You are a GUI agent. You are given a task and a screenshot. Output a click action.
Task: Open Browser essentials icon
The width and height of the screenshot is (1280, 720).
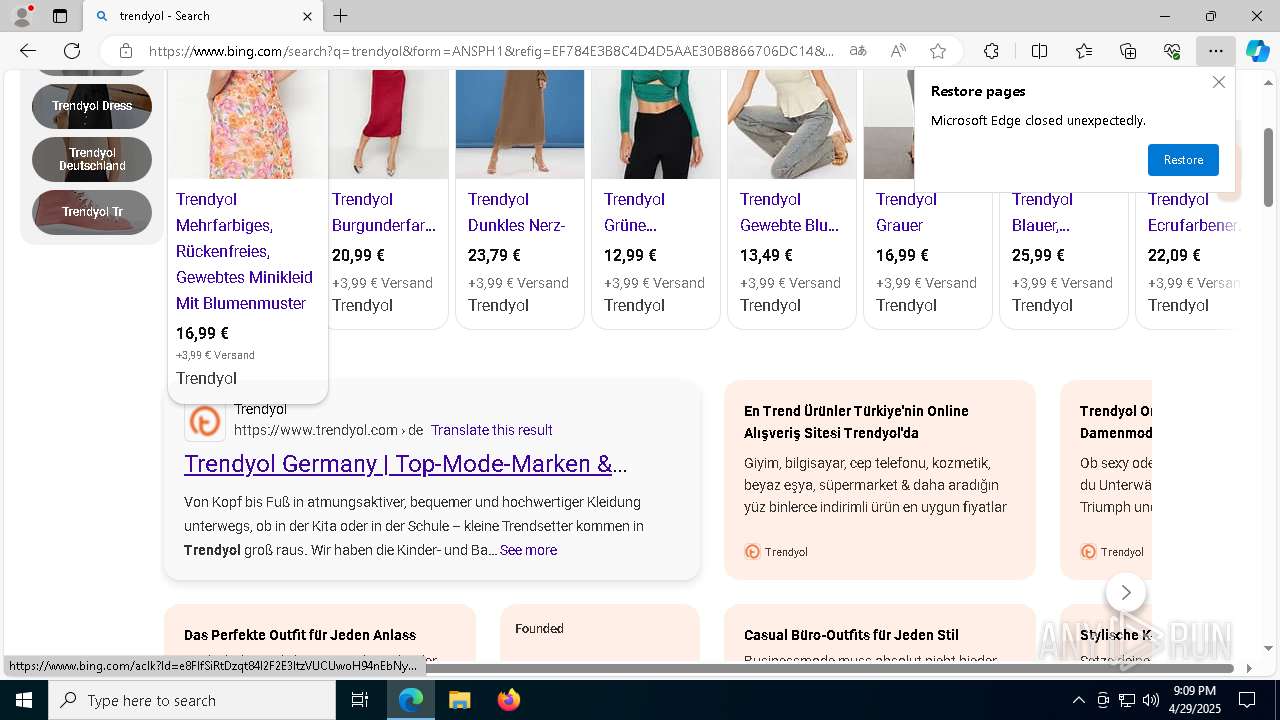pos(1172,51)
